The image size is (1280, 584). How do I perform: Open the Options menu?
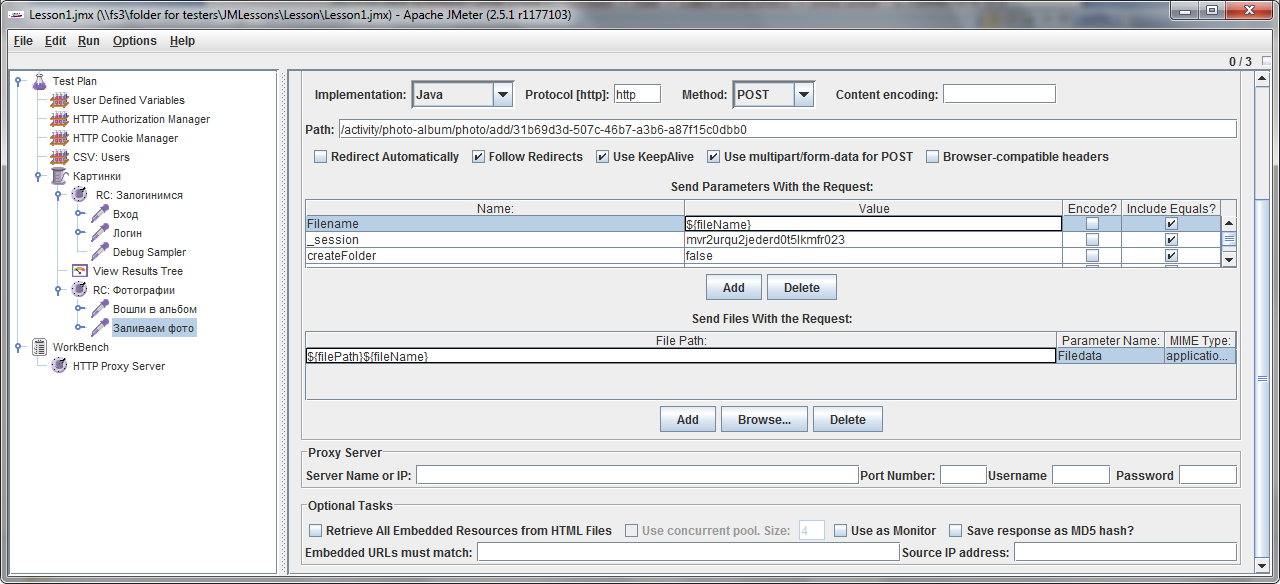tap(135, 41)
